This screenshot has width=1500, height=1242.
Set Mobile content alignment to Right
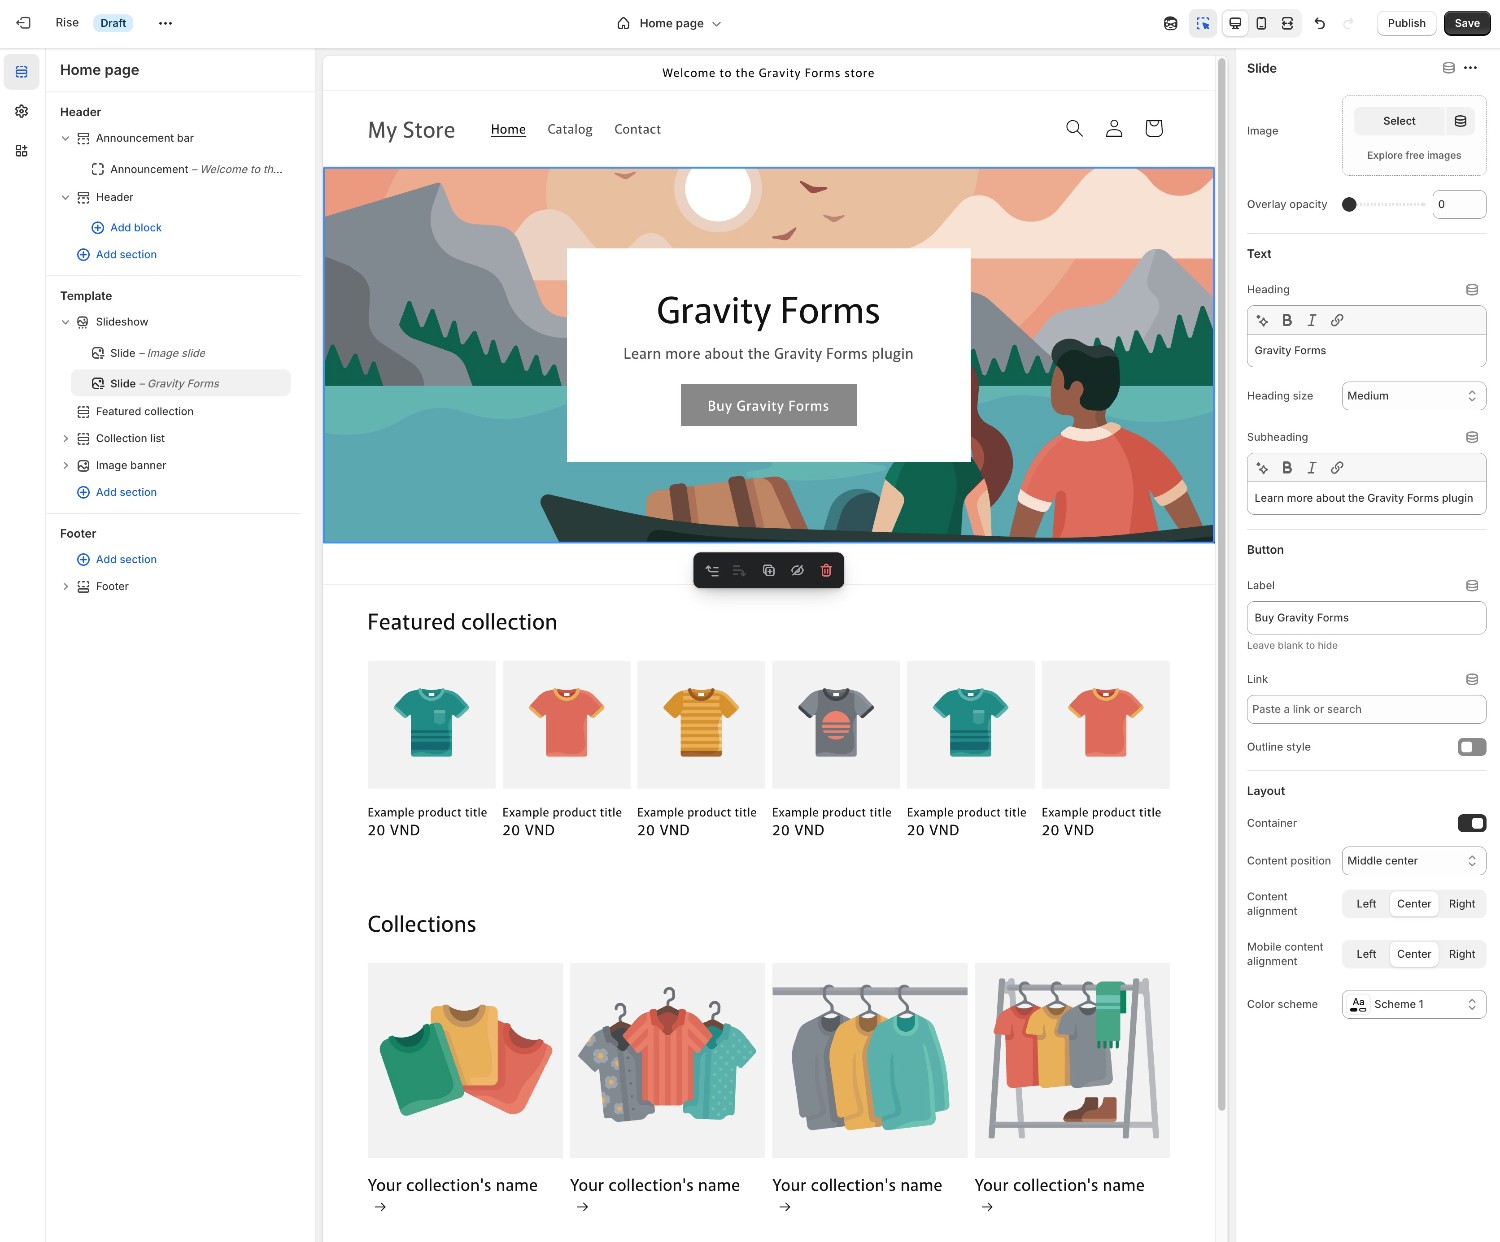click(1462, 954)
